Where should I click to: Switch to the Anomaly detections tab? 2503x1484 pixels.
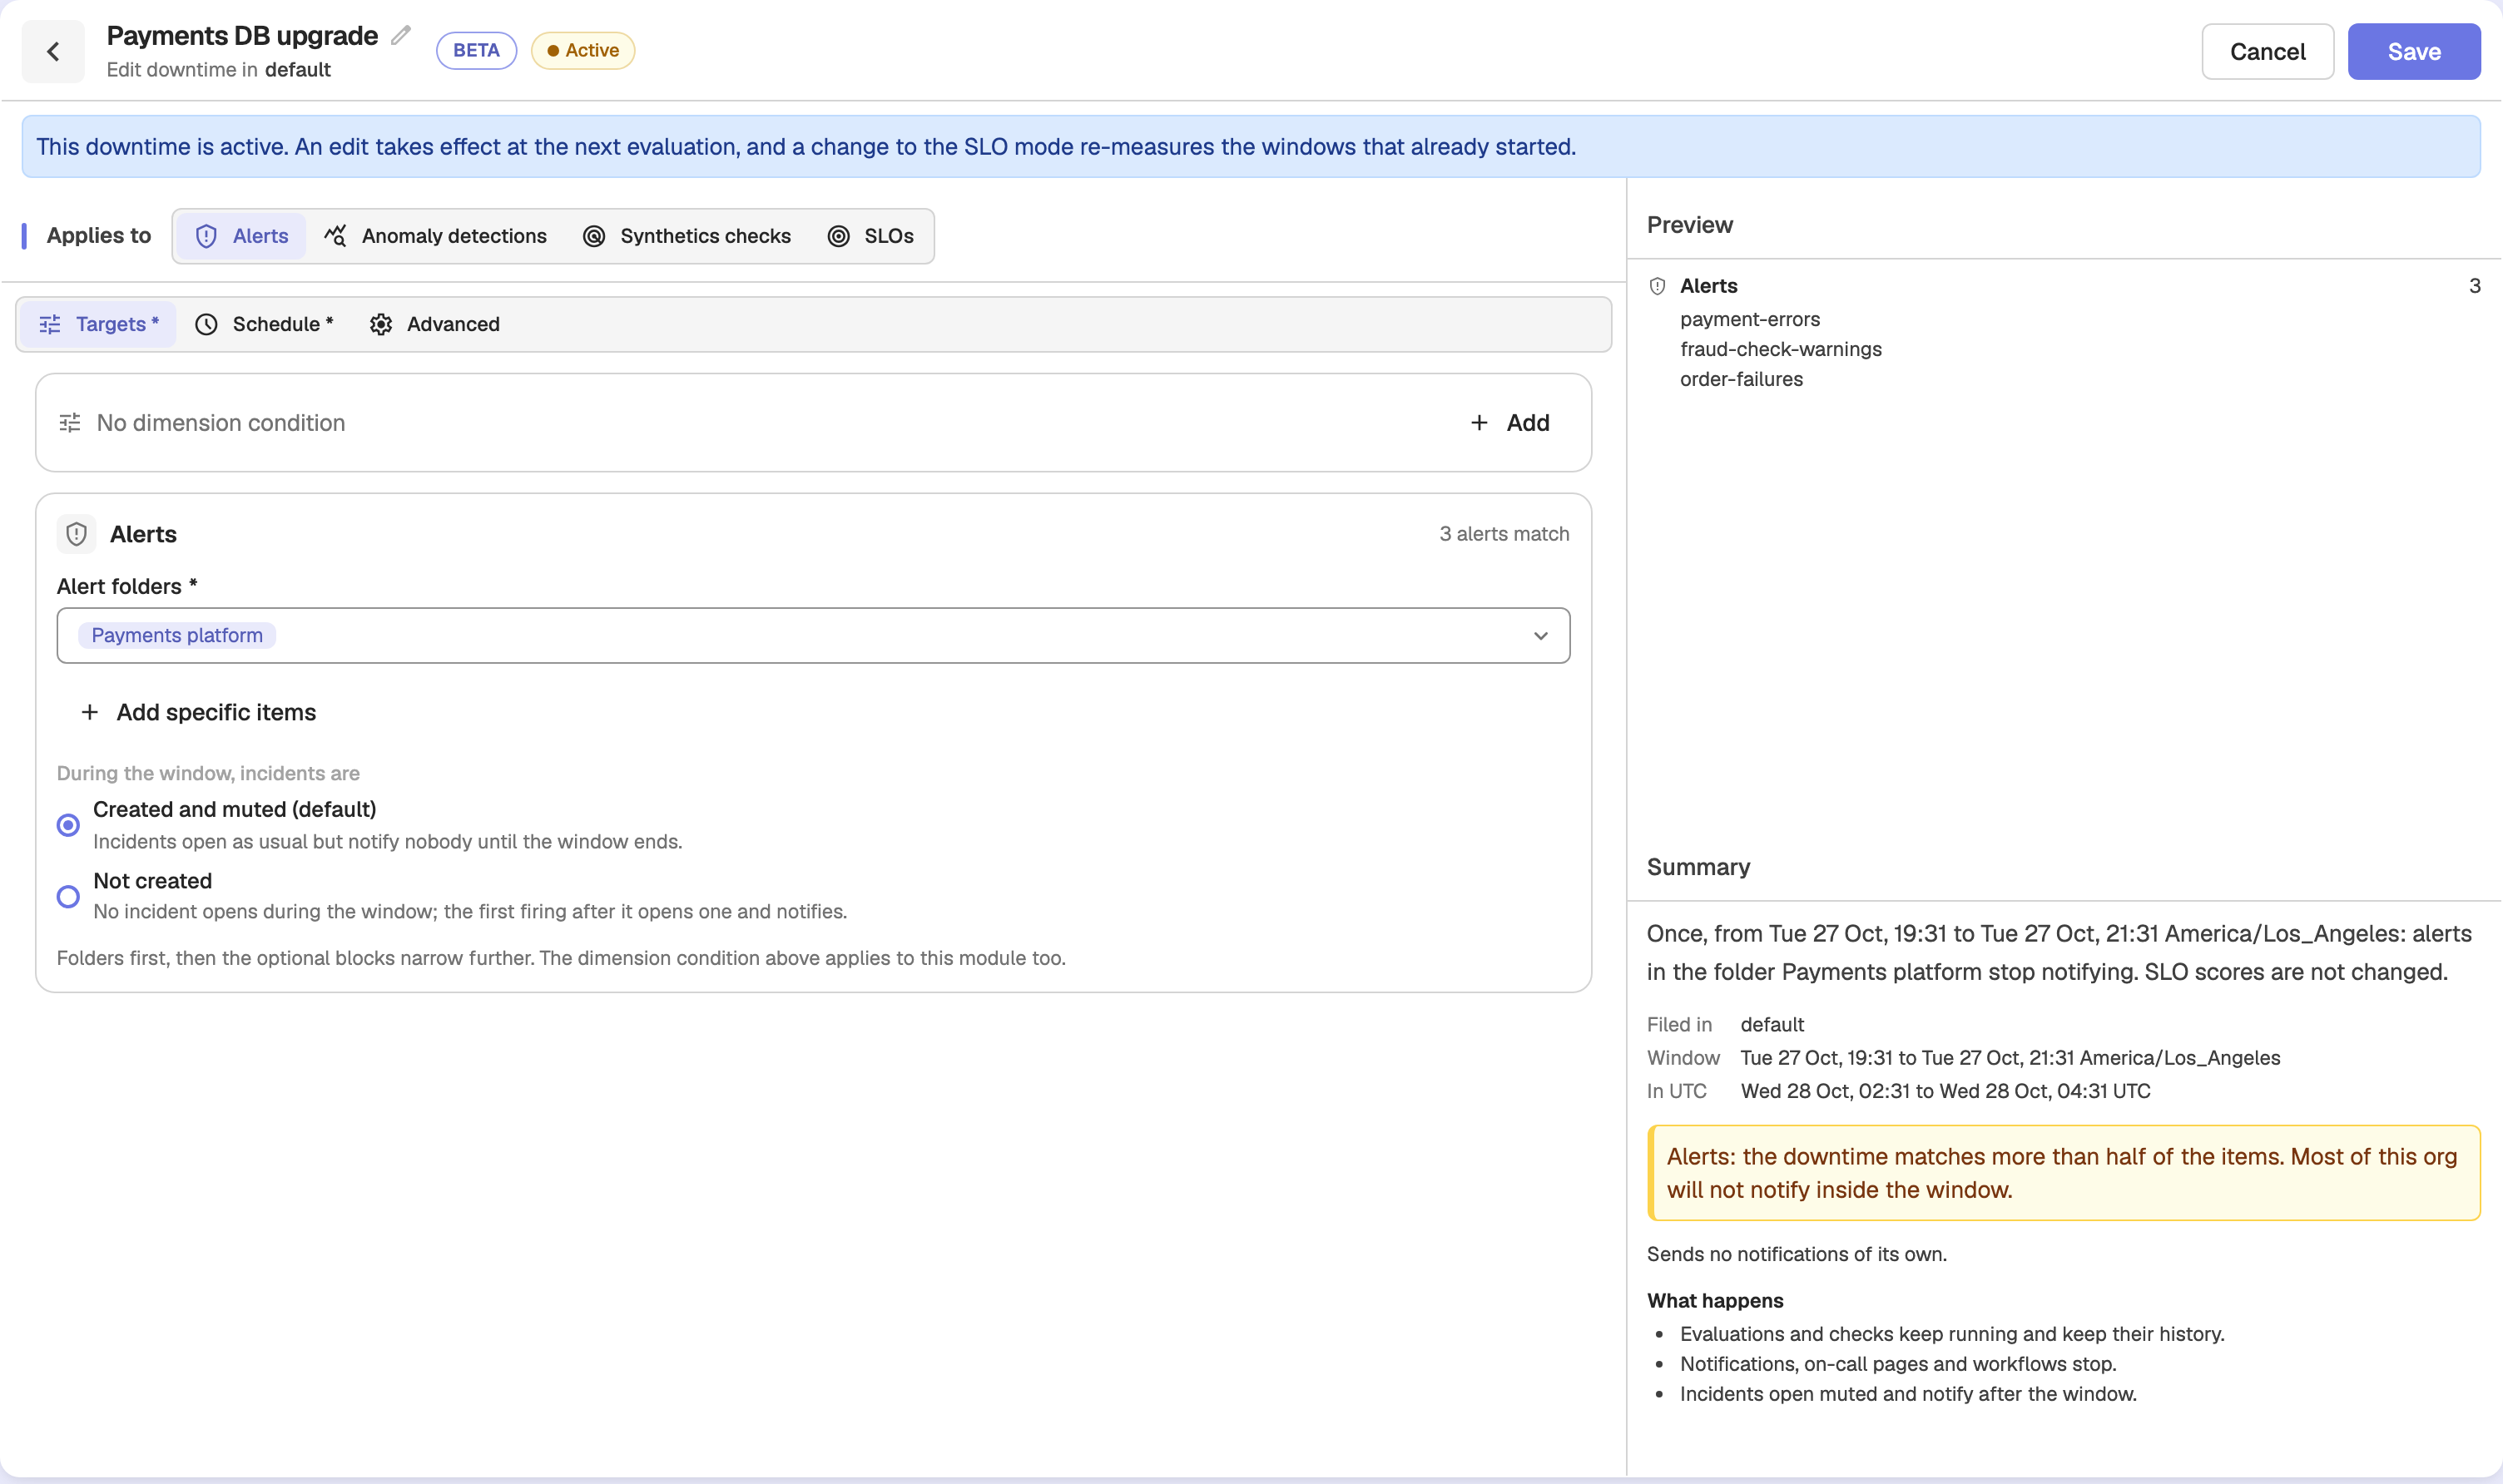point(436,236)
